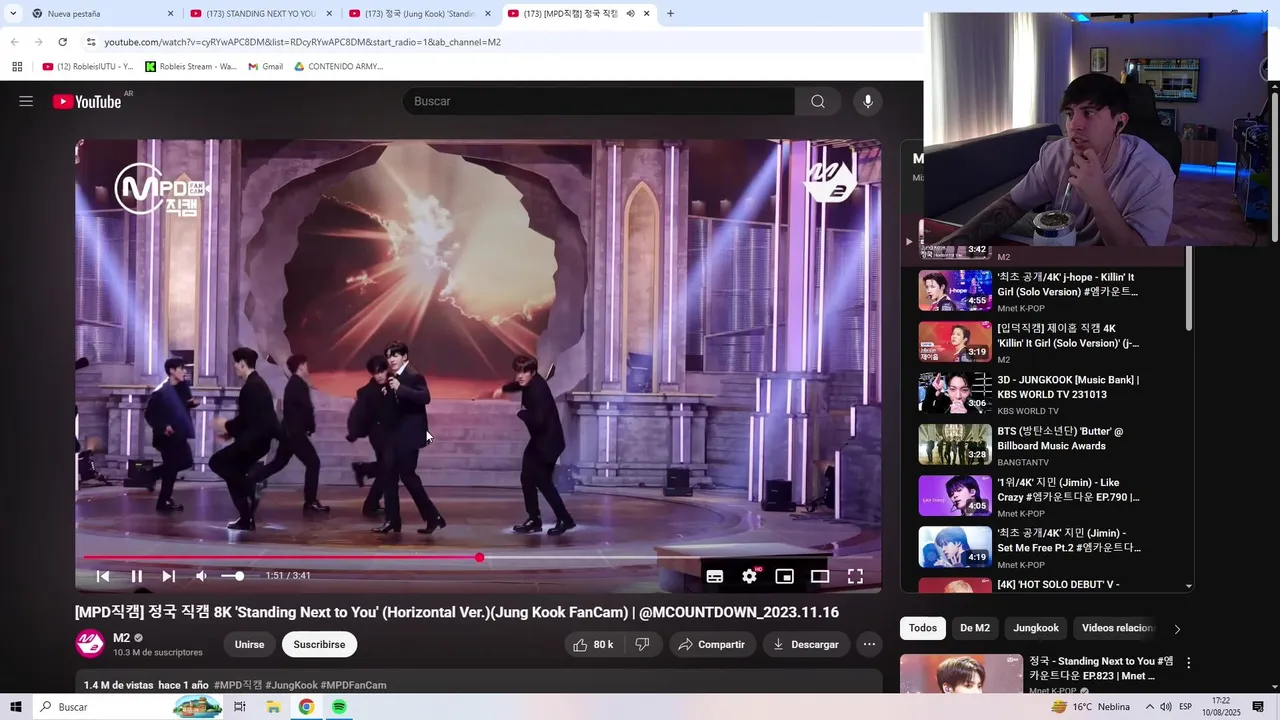Pause the video
The image size is (1280, 720).
point(137,576)
